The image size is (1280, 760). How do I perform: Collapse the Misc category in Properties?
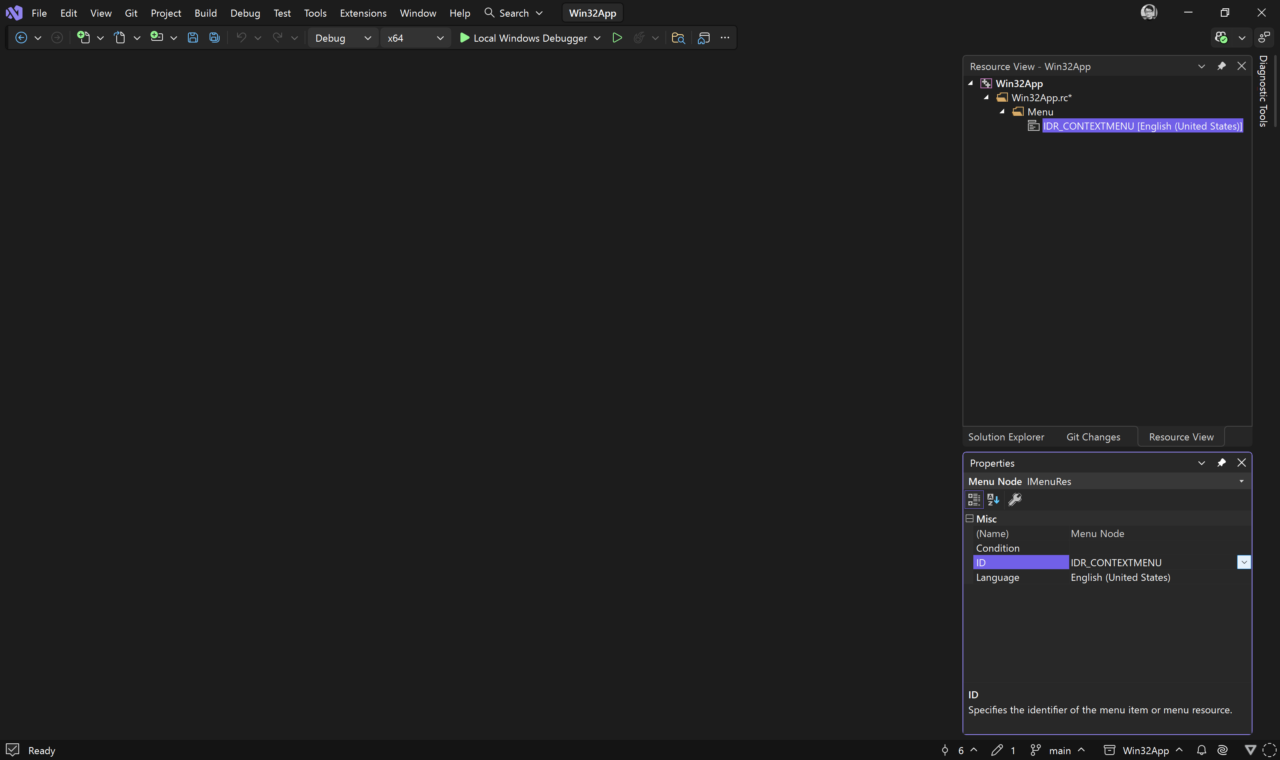tap(969, 519)
